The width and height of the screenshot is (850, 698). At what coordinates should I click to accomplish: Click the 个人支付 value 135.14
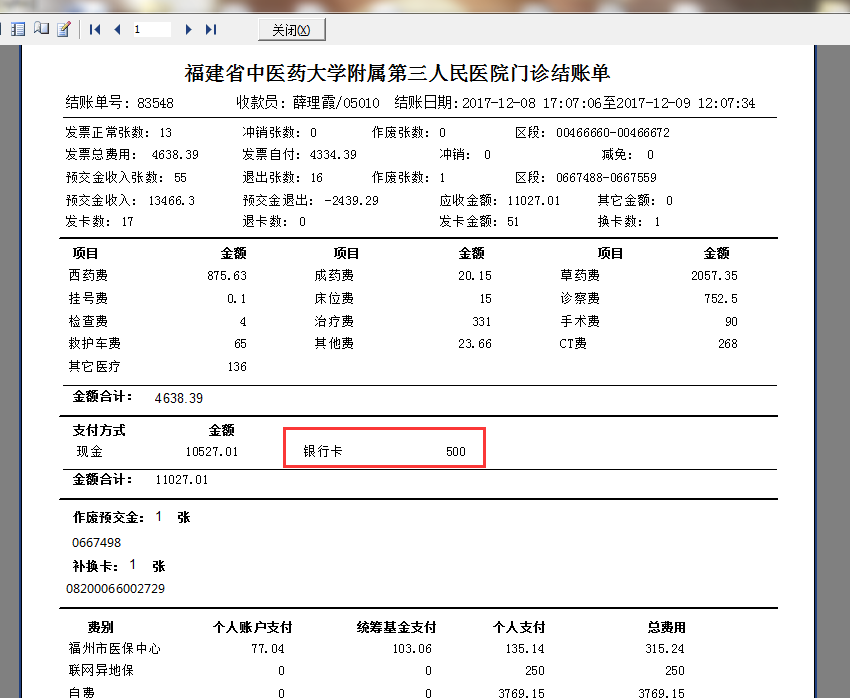point(525,649)
